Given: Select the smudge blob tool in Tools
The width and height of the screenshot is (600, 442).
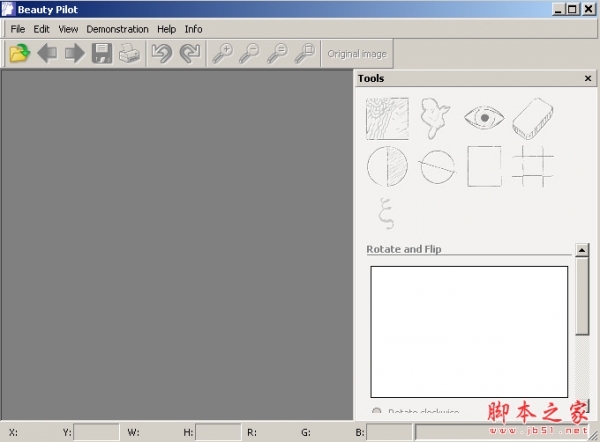Looking at the screenshot, I should coord(435,118).
